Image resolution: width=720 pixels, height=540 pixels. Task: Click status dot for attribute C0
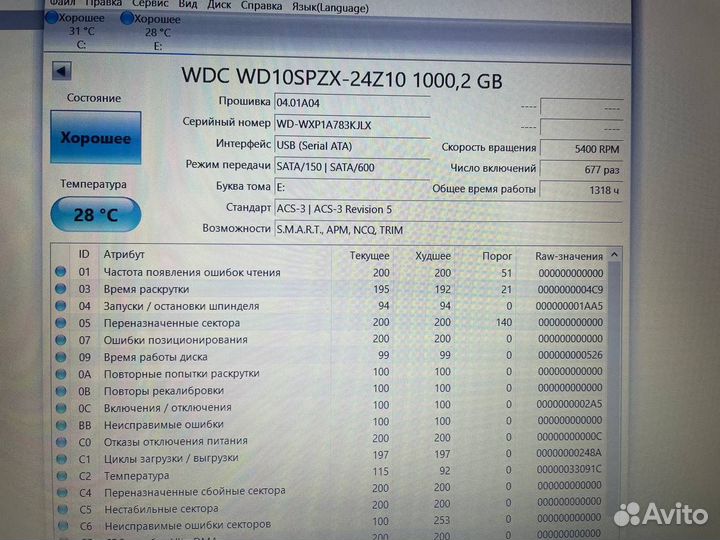click(61, 442)
